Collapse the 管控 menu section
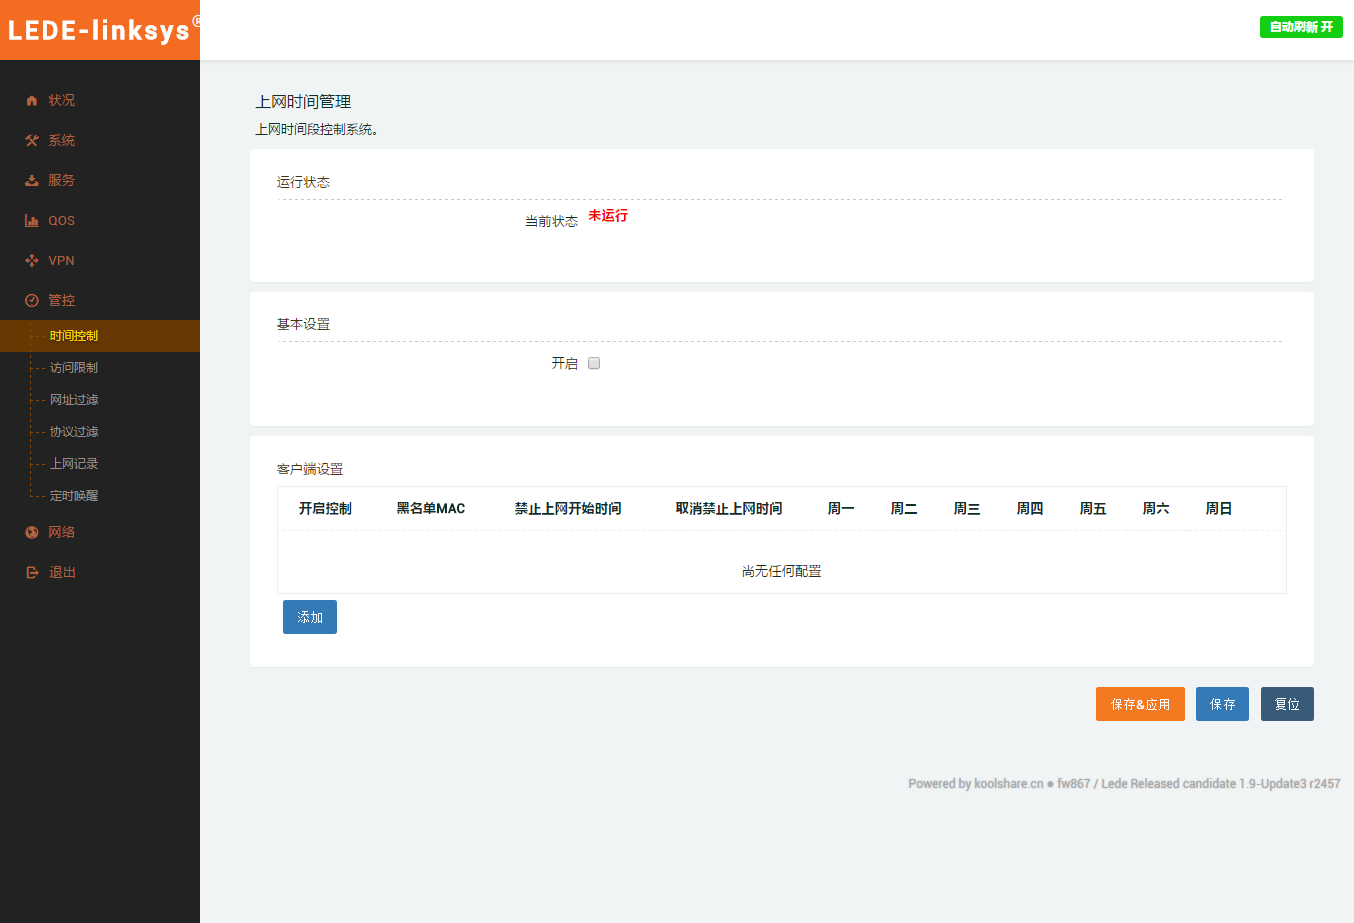1354x923 pixels. (x=62, y=301)
